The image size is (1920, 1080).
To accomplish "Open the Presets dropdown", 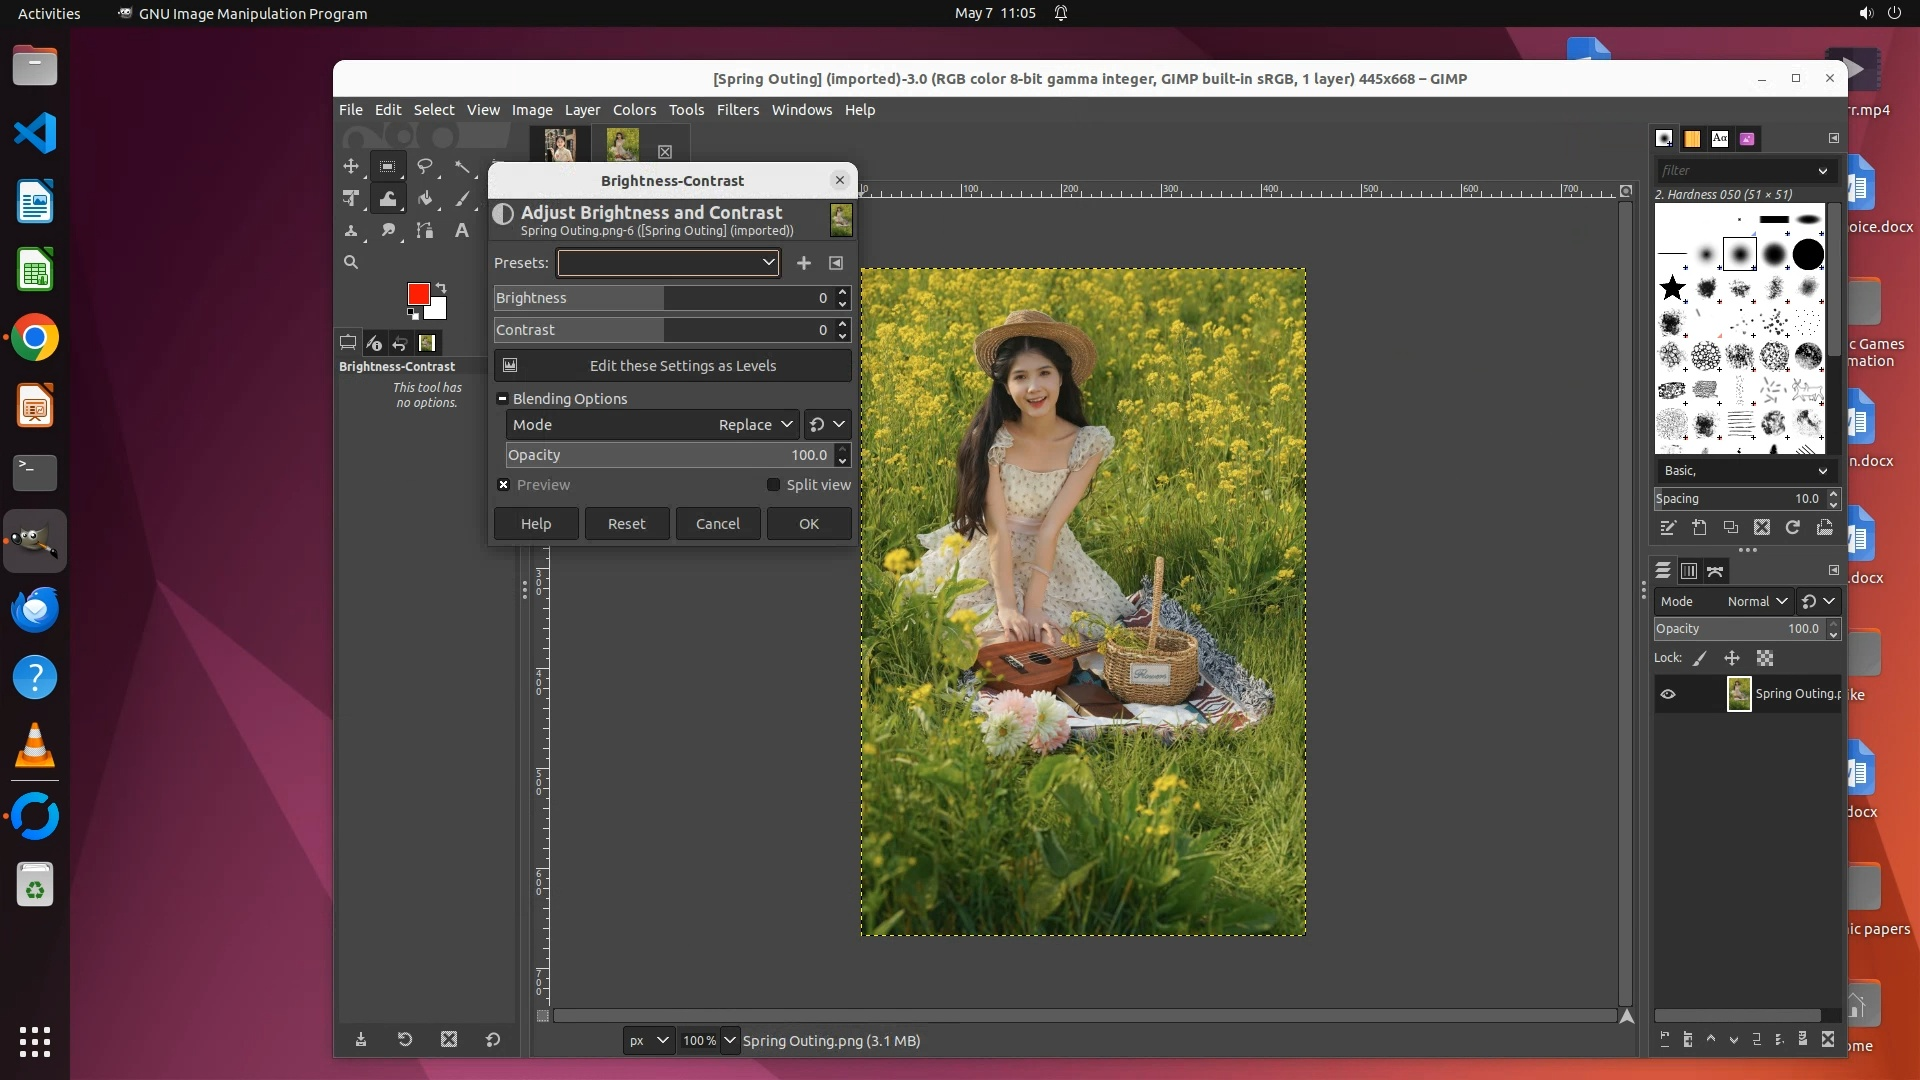I will (668, 263).
